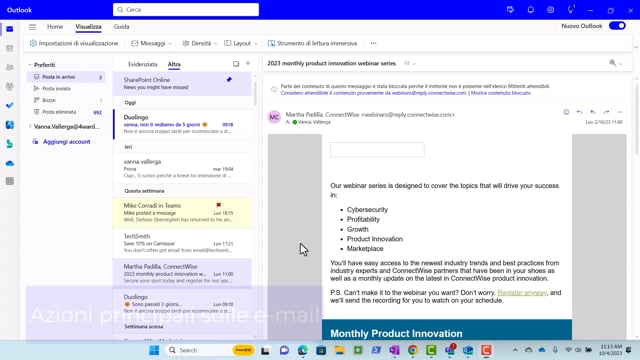Trust content from webinars@reply.connectwise.com link

[373, 93]
